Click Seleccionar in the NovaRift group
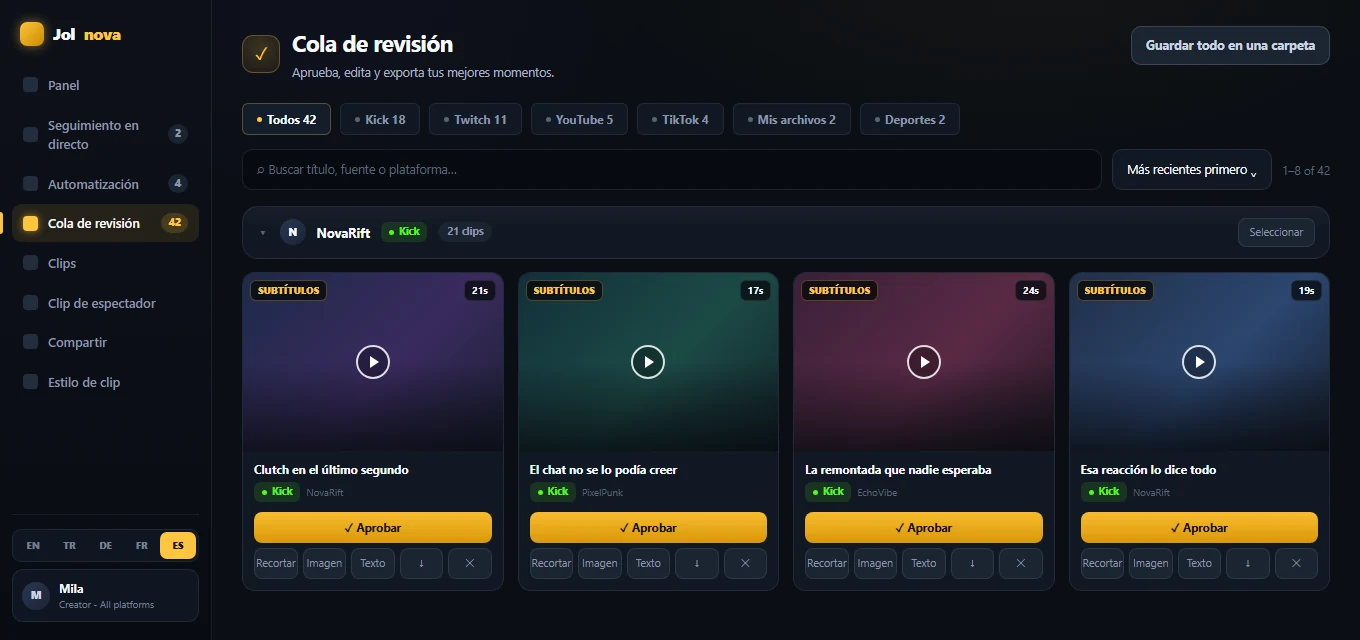The width and height of the screenshot is (1360, 640). pyautogui.click(x=1276, y=232)
